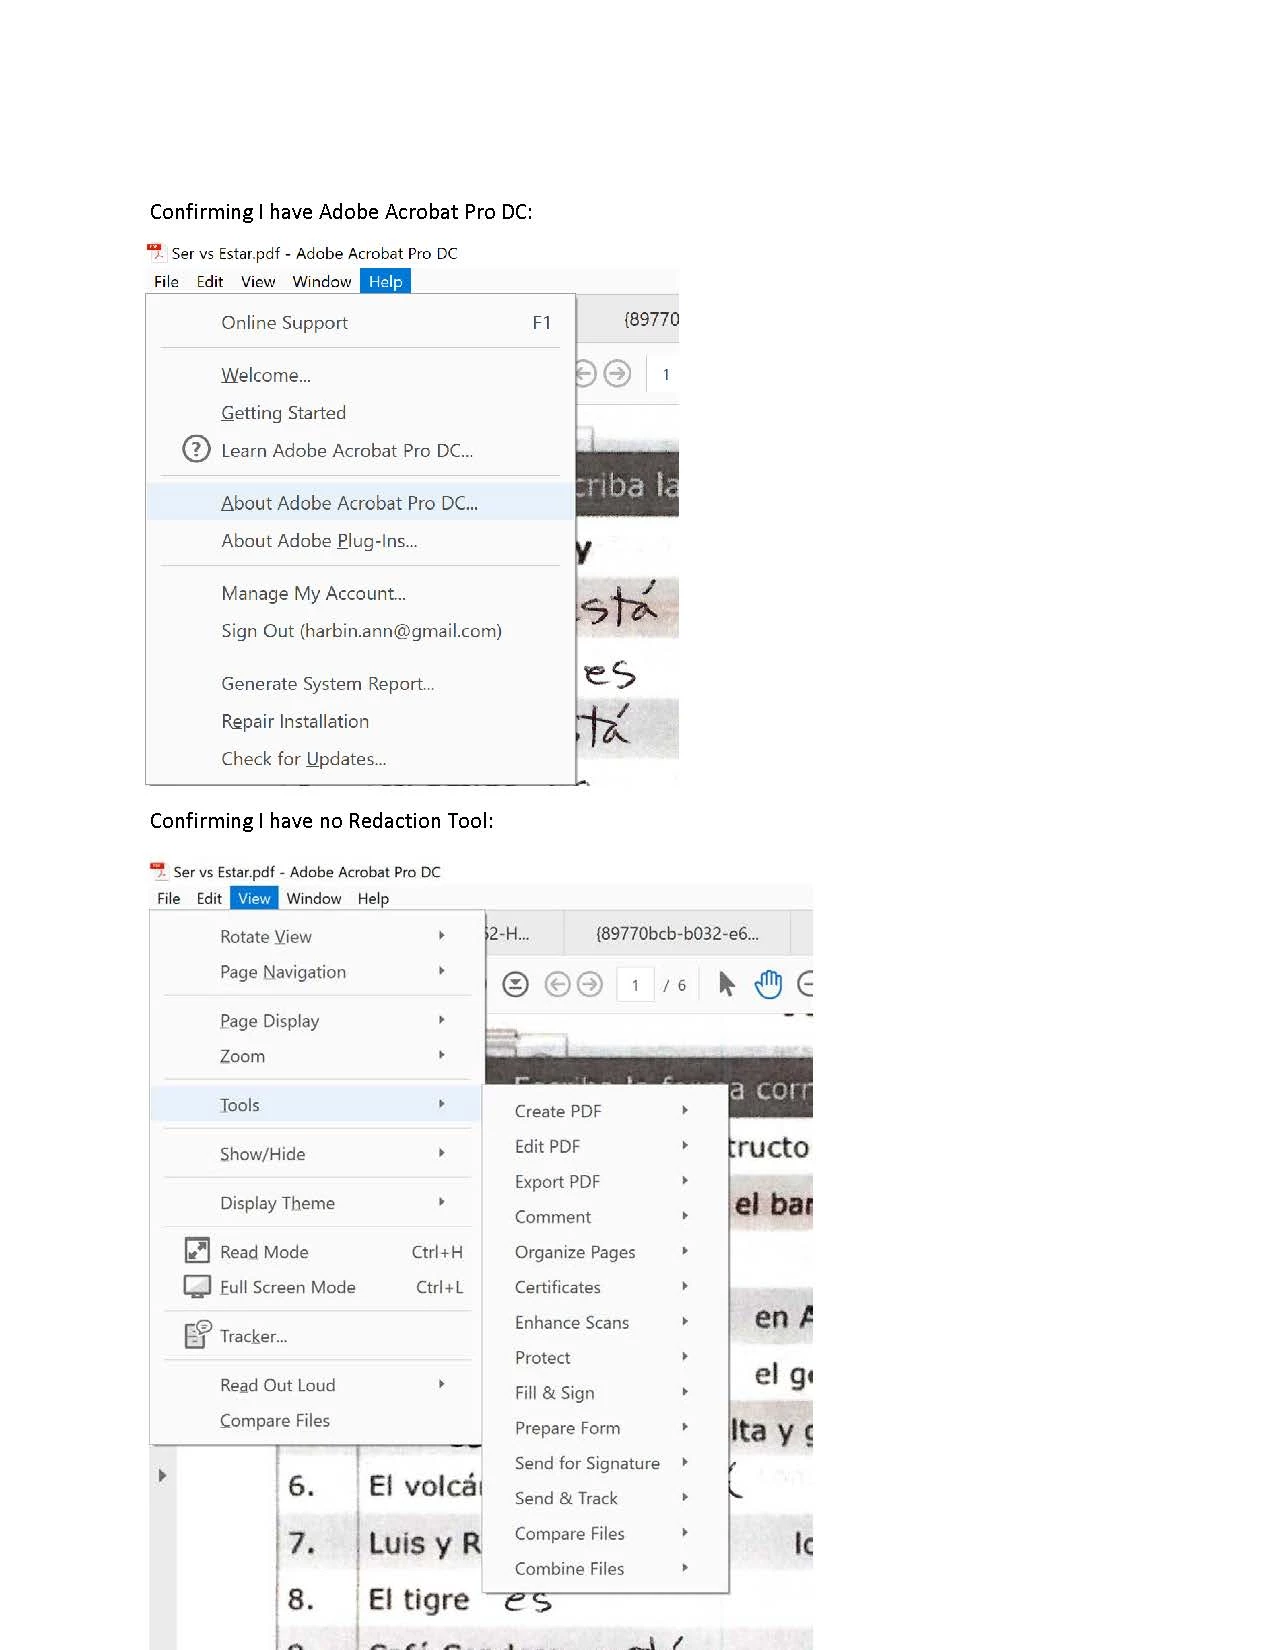Choose Prepare Form in Tools submenu
The width and height of the screenshot is (1275, 1650).
[605, 1427]
